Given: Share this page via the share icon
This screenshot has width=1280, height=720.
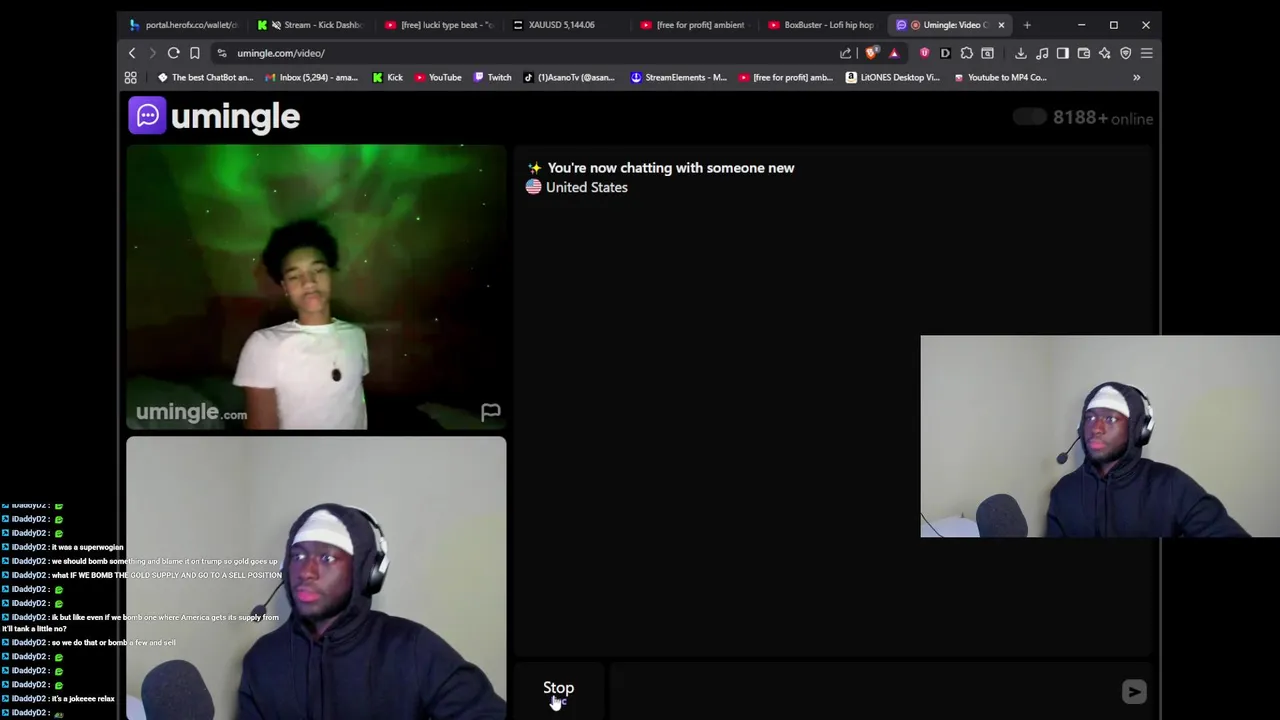Looking at the screenshot, I should tap(846, 53).
